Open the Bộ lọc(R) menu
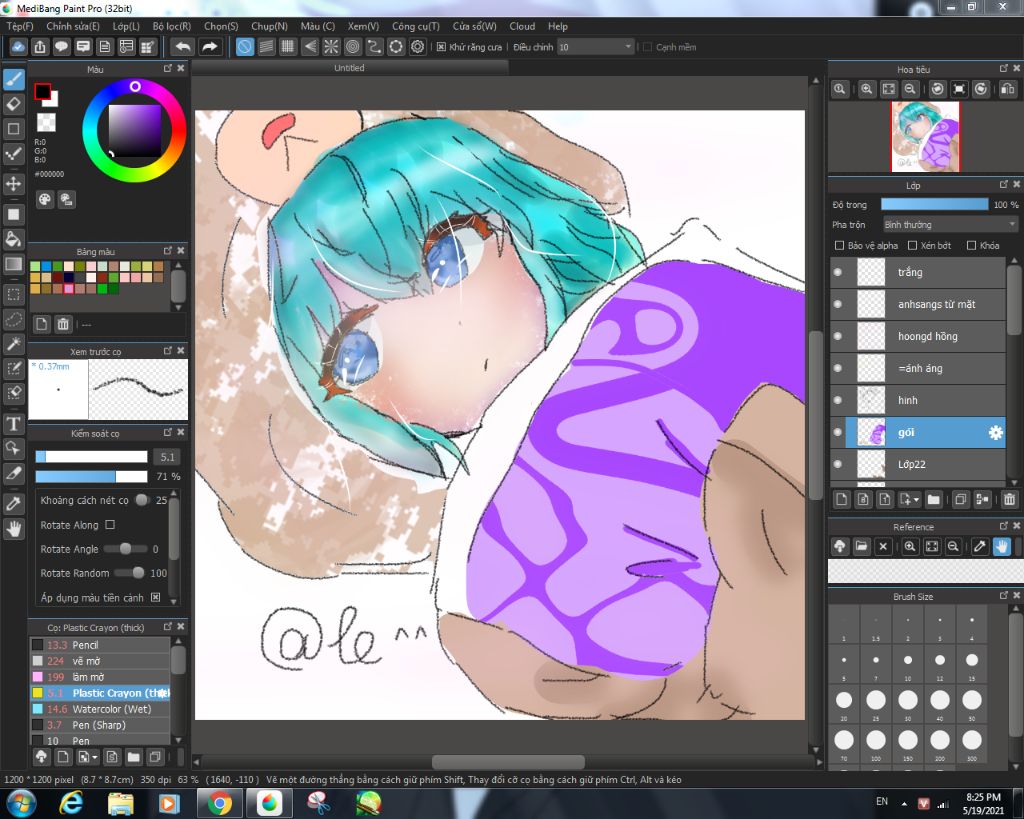This screenshot has height=819, width=1024. click(172, 26)
